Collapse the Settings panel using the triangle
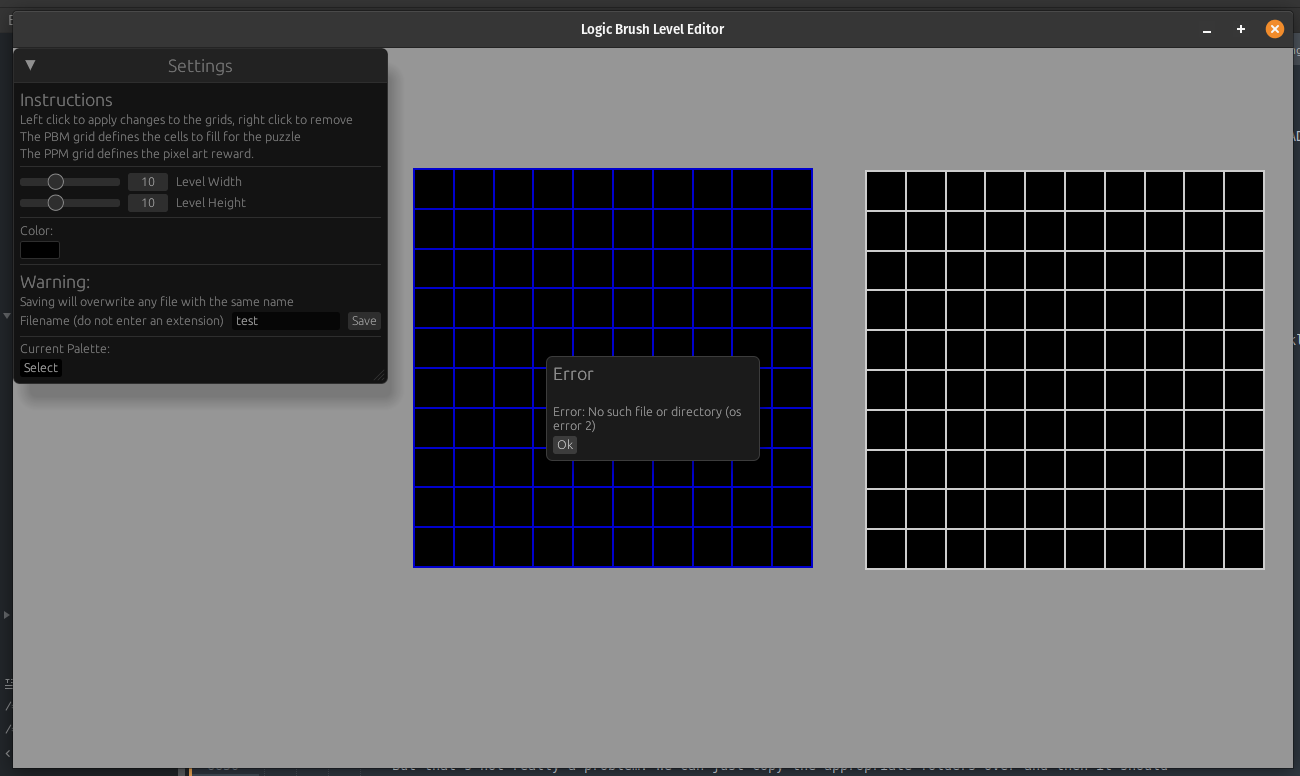 pyautogui.click(x=30, y=65)
